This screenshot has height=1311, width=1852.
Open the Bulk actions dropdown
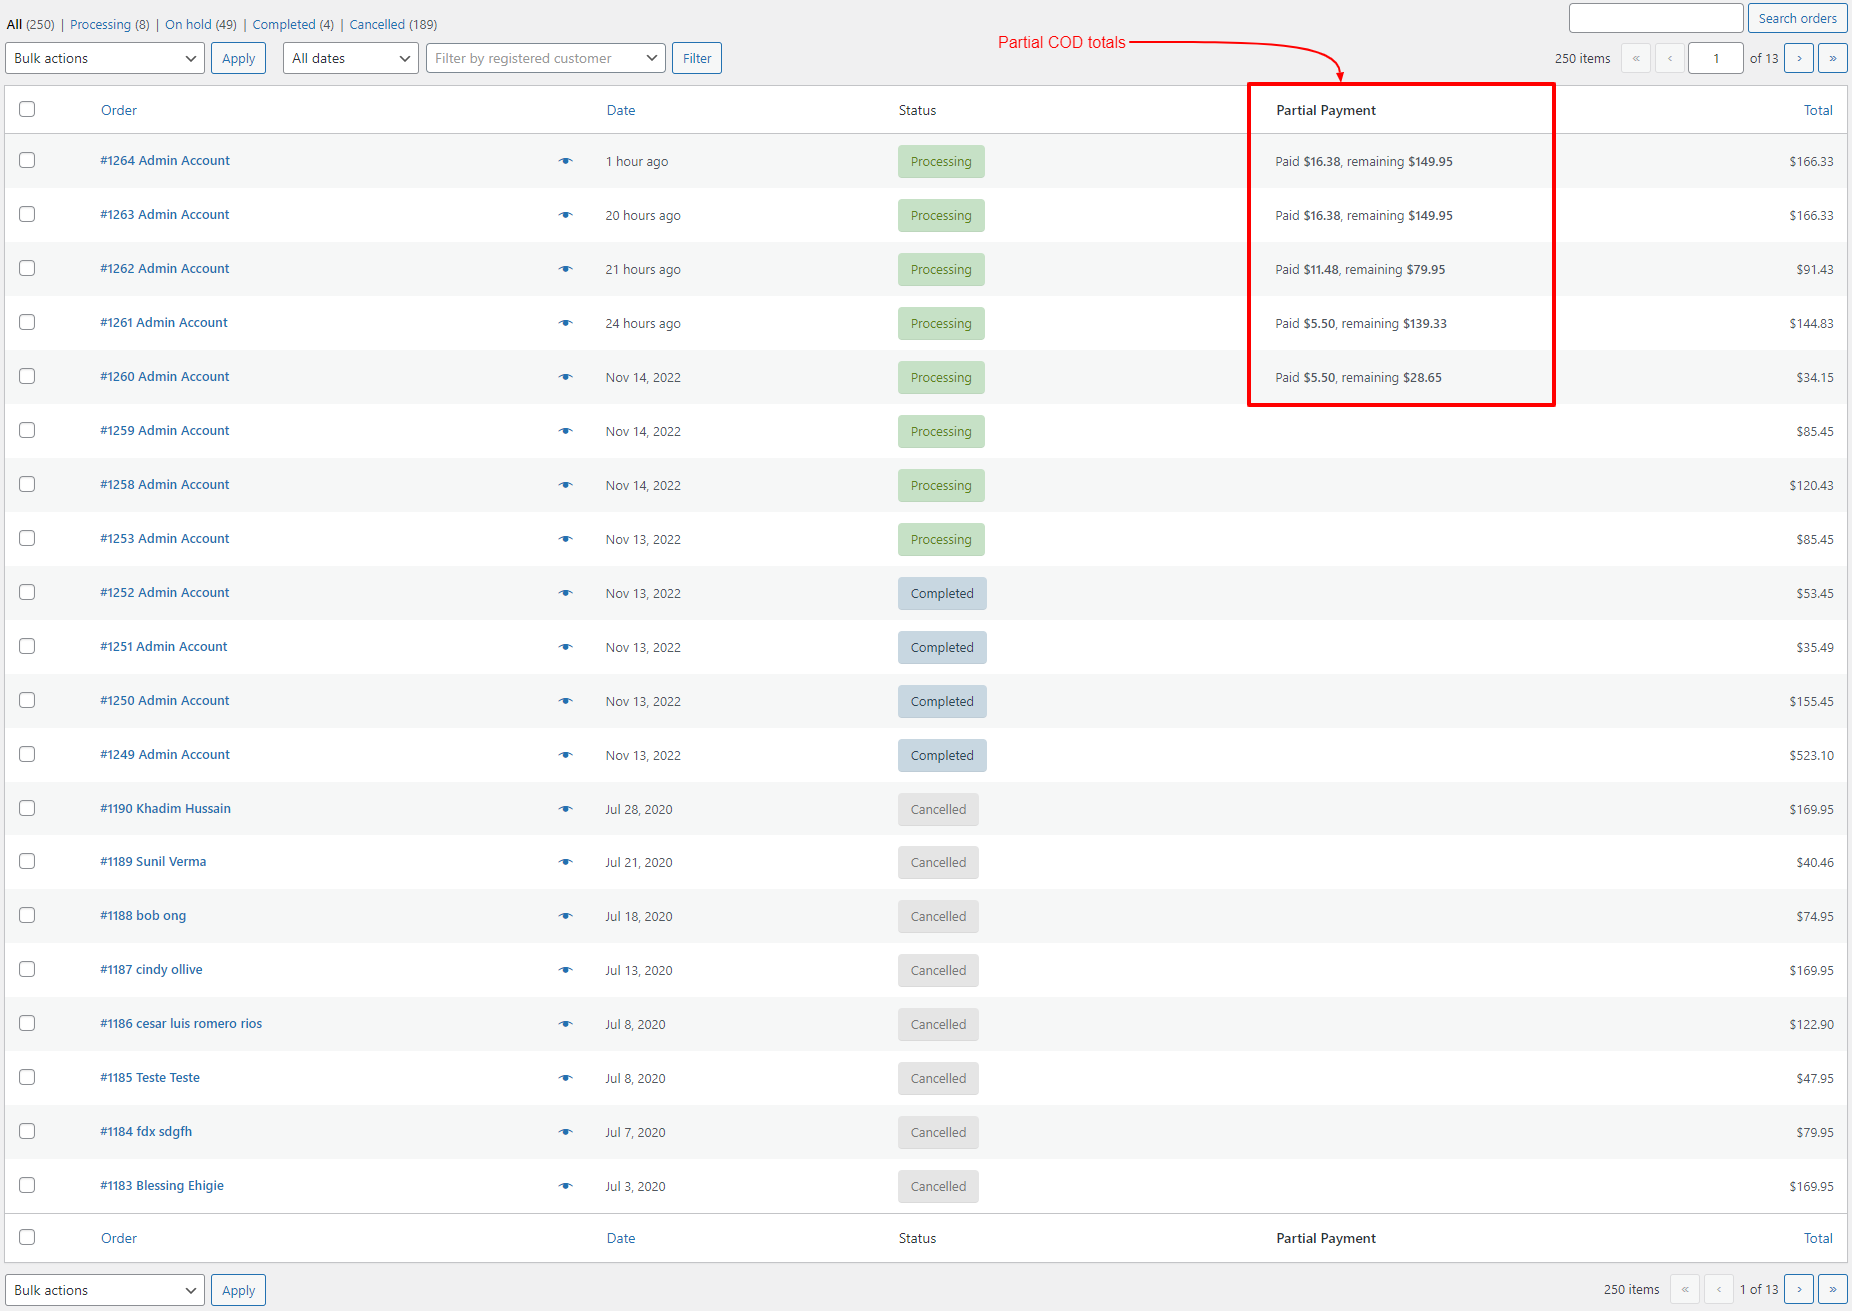104,57
